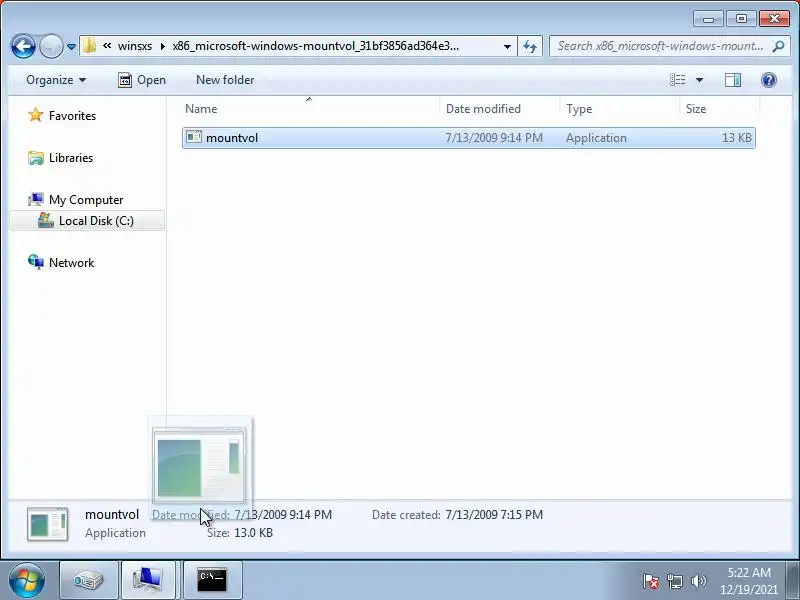The width and height of the screenshot is (800, 600).
Task: Open the address bar history dropdown
Action: point(507,46)
